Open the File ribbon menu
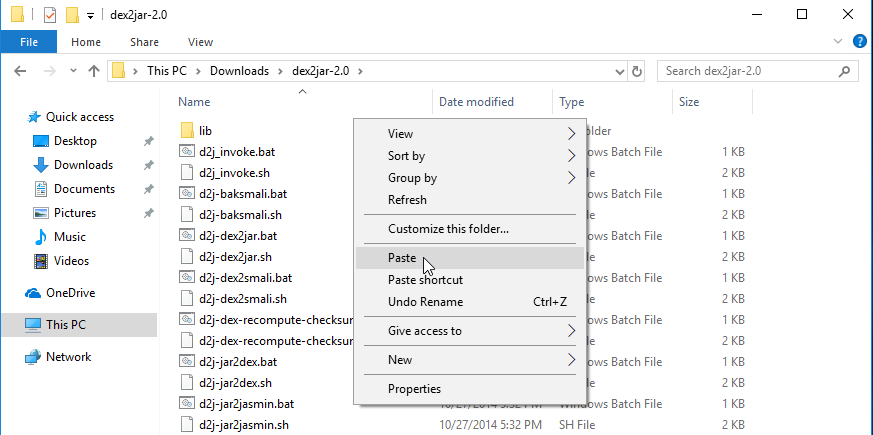This screenshot has width=873, height=435. (x=29, y=42)
